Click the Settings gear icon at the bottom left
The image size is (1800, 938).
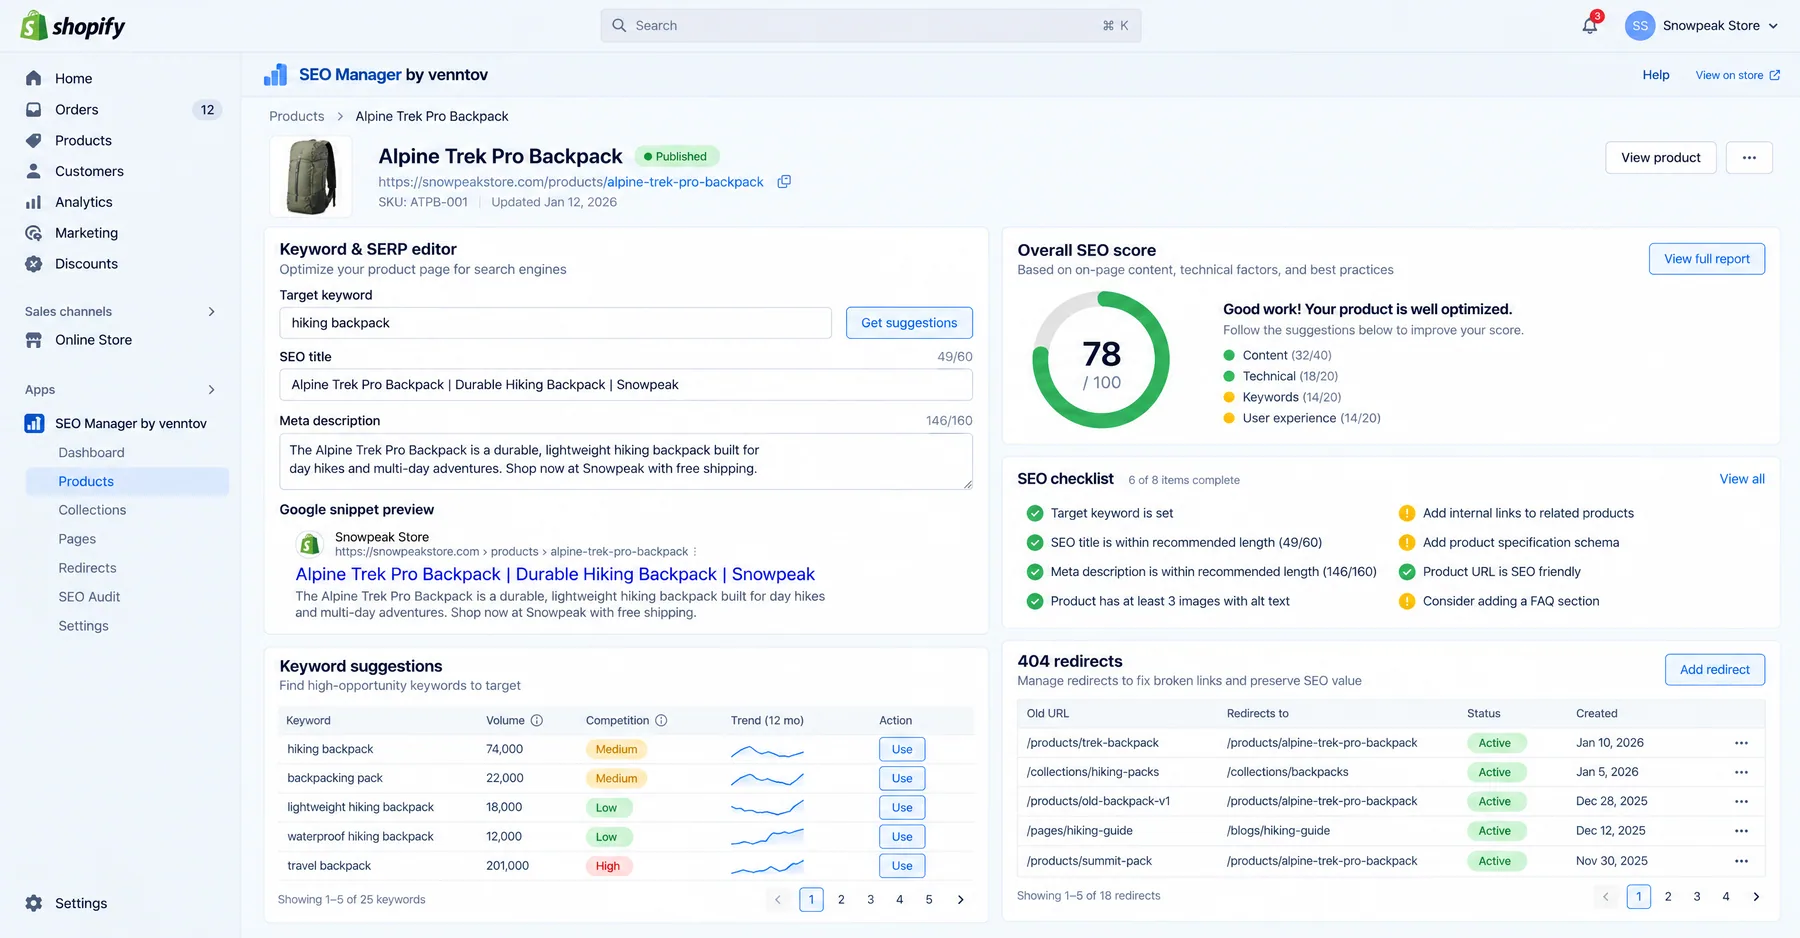pyautogui.click(x=34, y=903)
